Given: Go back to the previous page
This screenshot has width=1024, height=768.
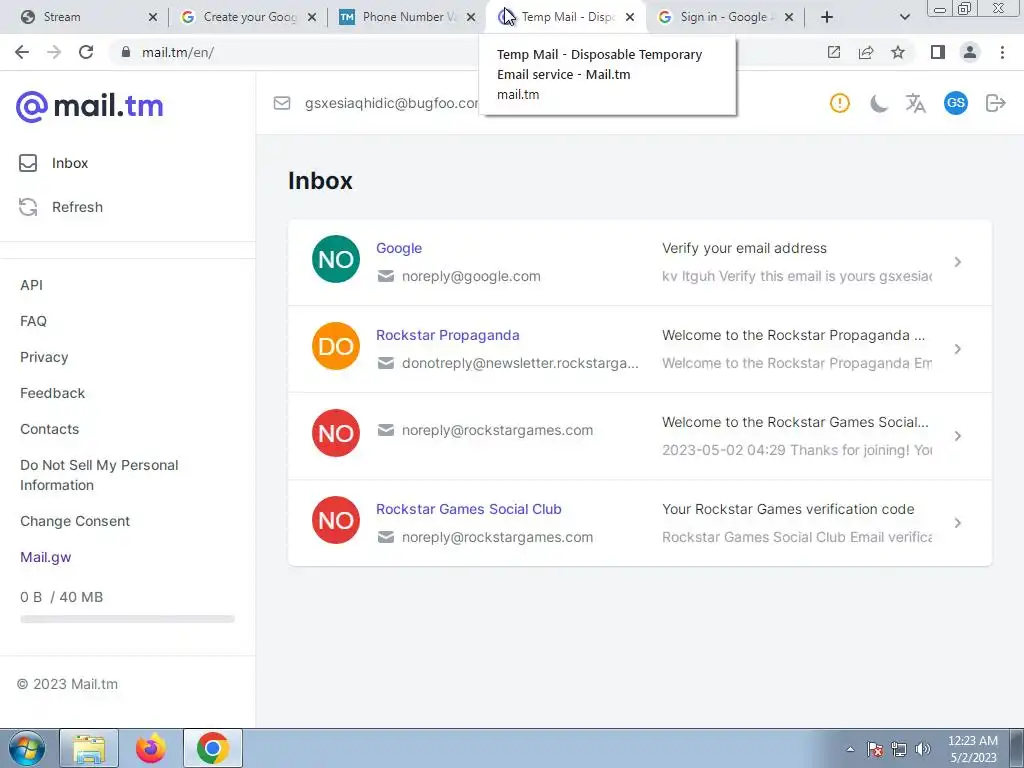Looking at the screenshot, I should [x=22, y=52].
